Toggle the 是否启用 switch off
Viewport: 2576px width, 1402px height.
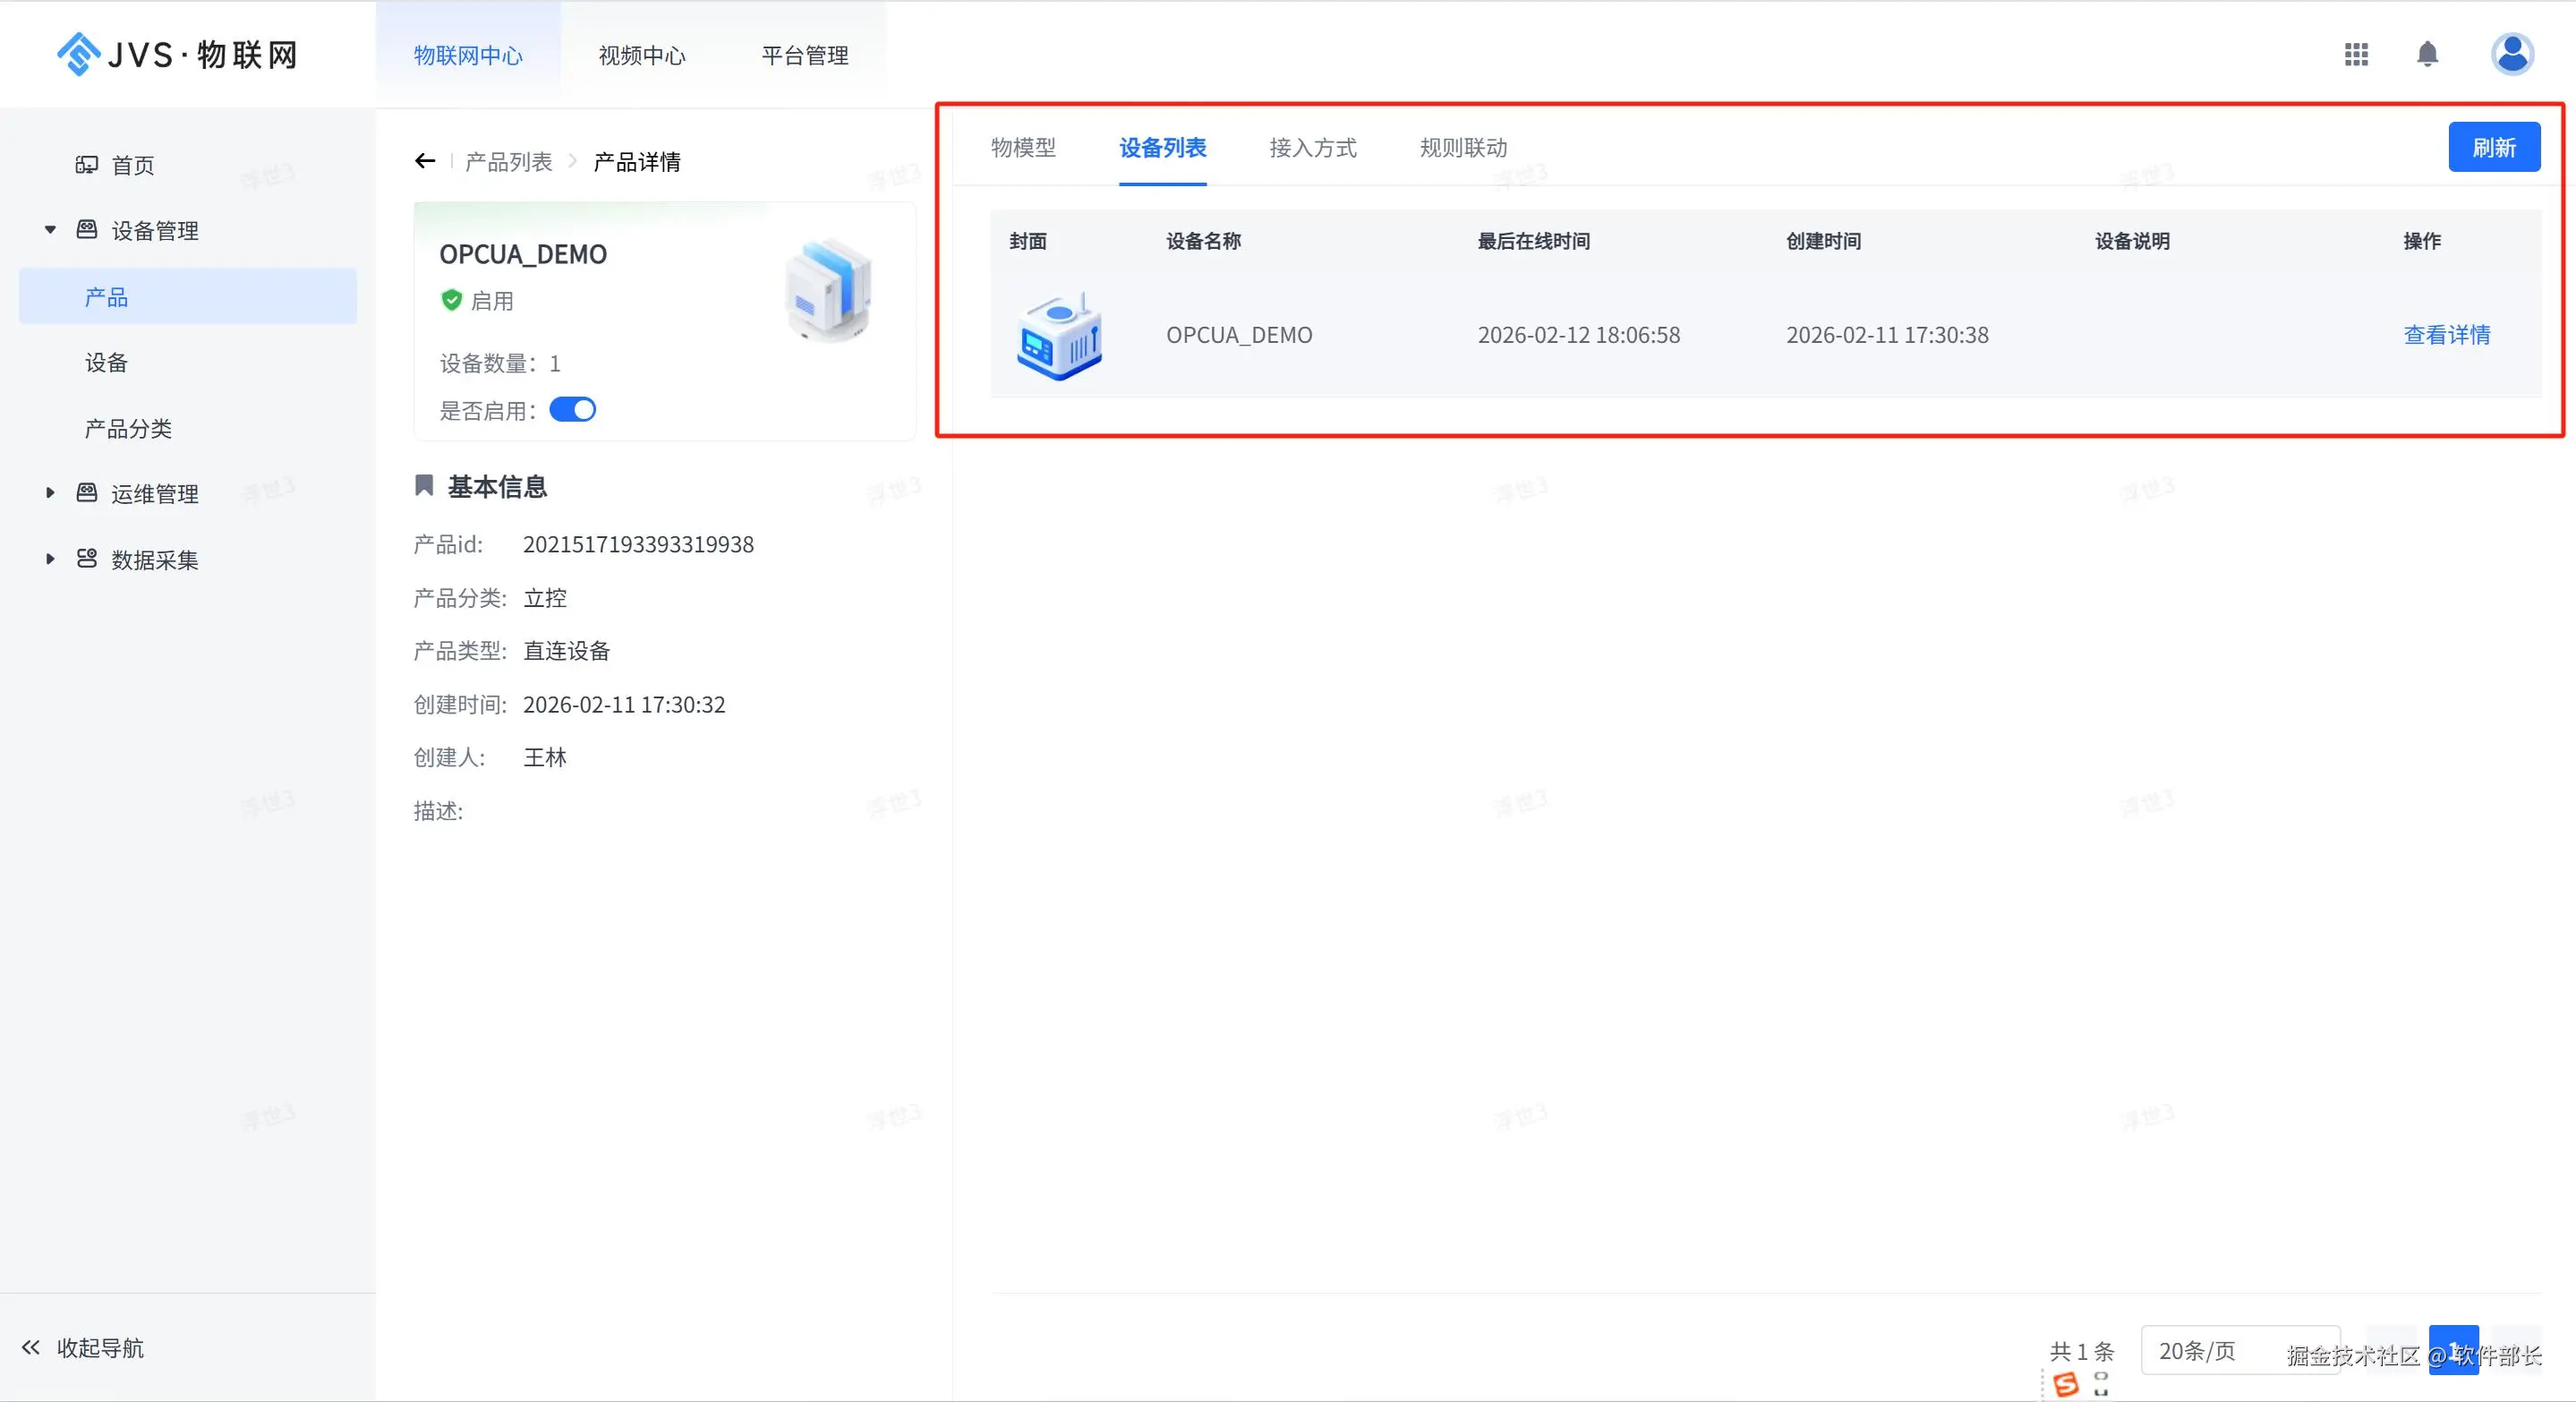click(573, 410)
